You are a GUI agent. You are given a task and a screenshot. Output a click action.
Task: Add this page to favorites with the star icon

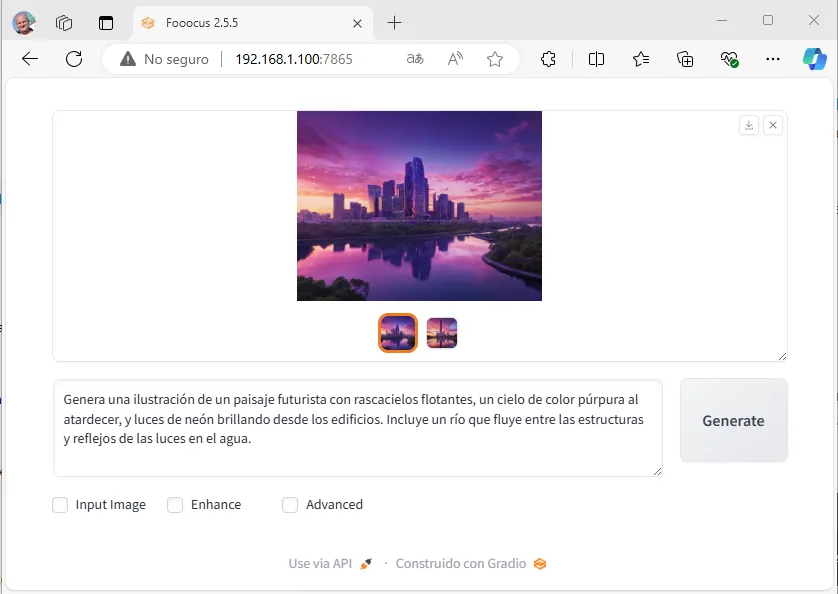[495, 59]
